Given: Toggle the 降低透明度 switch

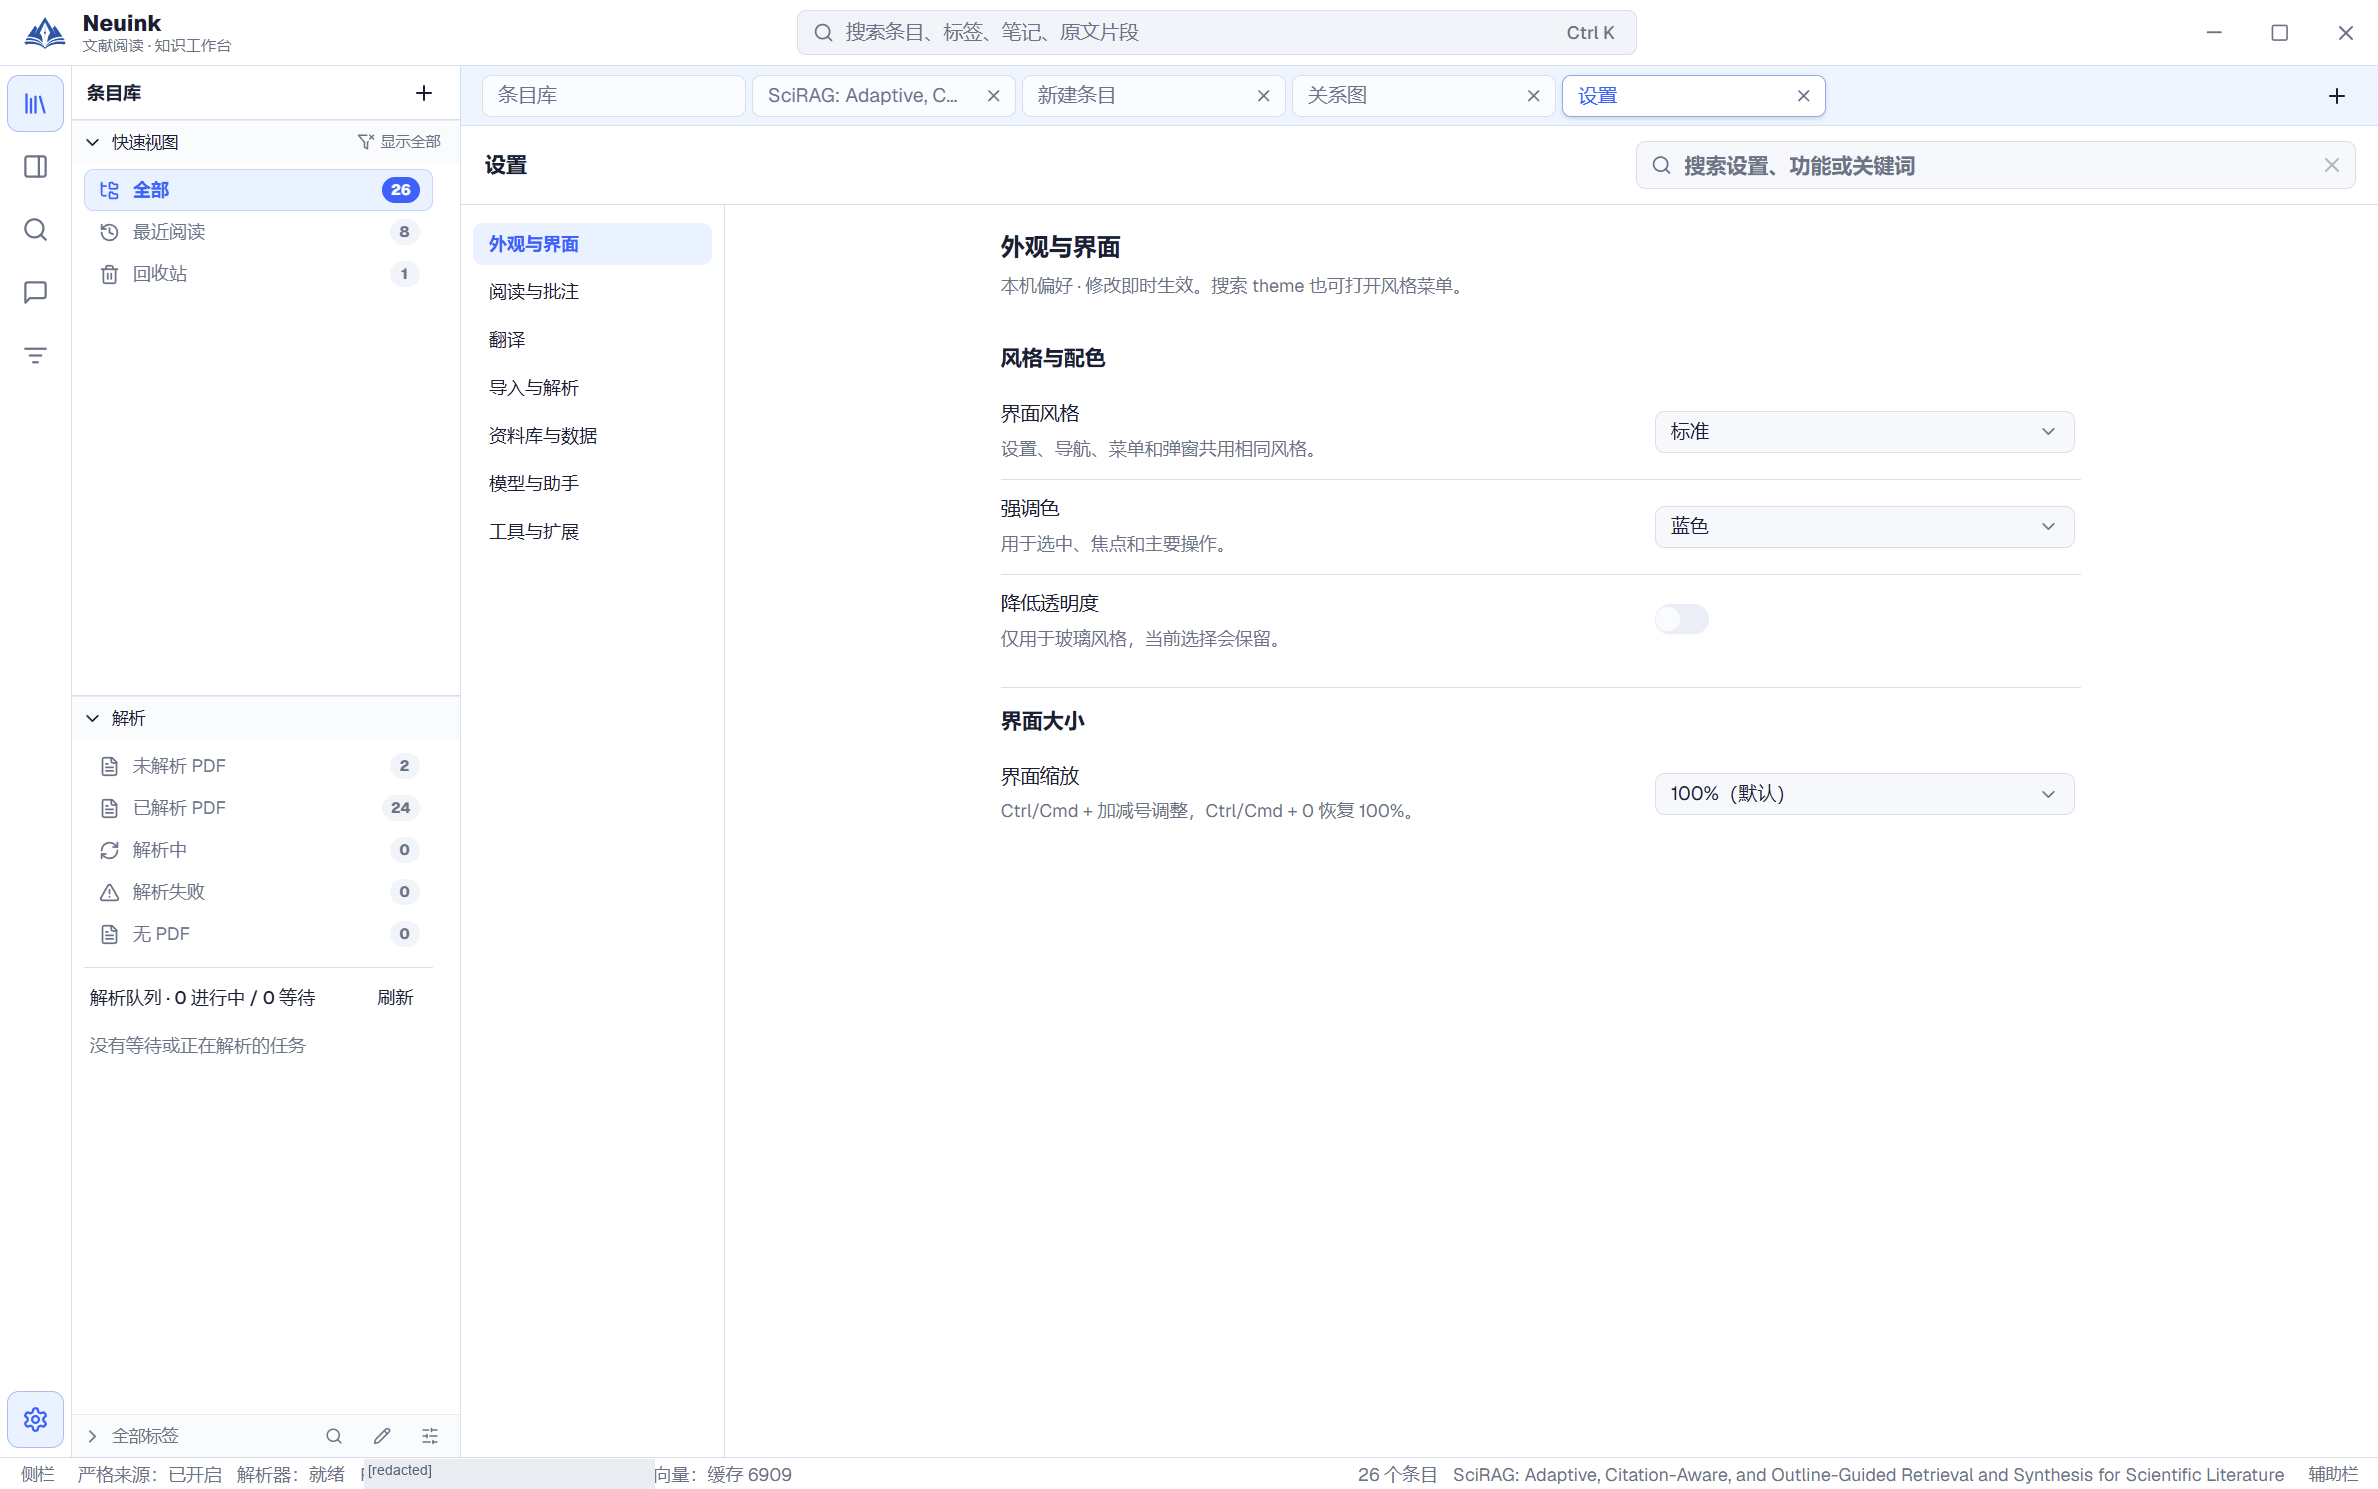Looking at the screenshot, I should click(1681, 619).
